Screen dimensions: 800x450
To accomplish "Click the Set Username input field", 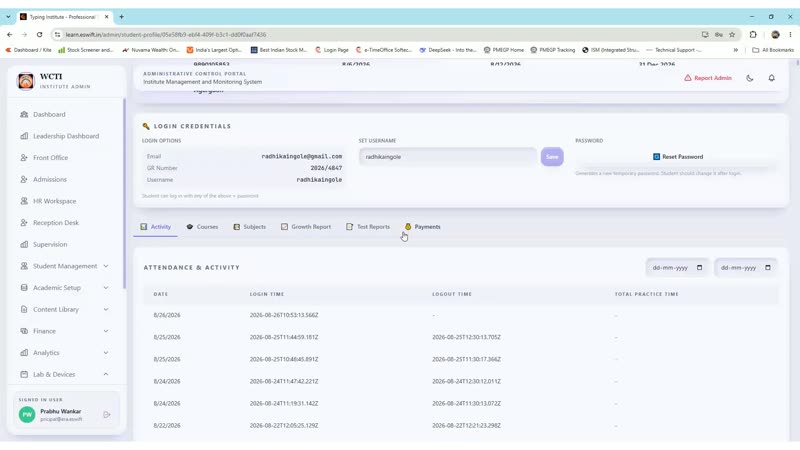I will click(447, 157).
